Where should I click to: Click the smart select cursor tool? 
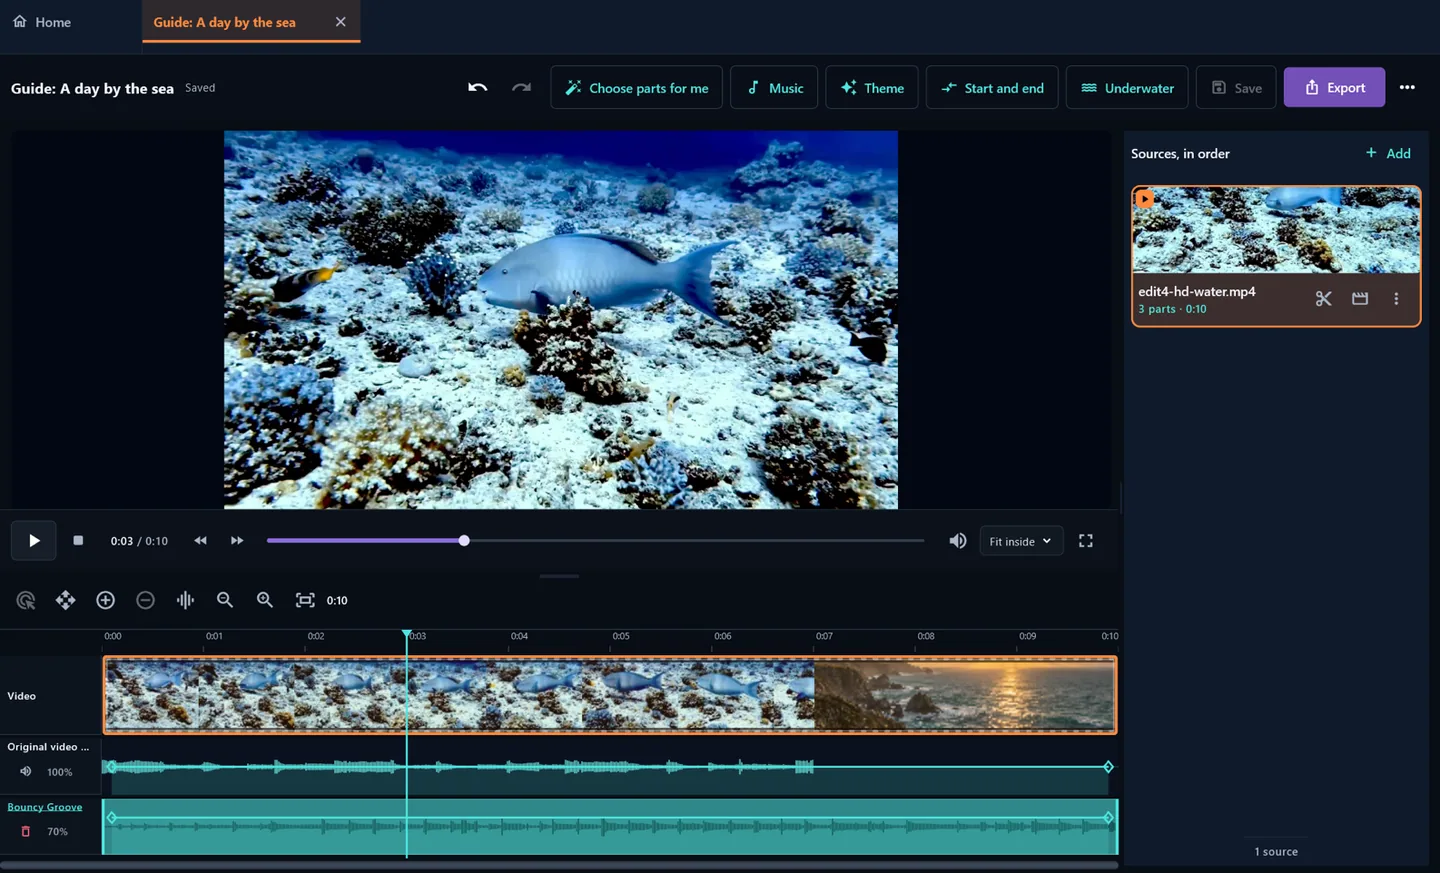[26, 600]
